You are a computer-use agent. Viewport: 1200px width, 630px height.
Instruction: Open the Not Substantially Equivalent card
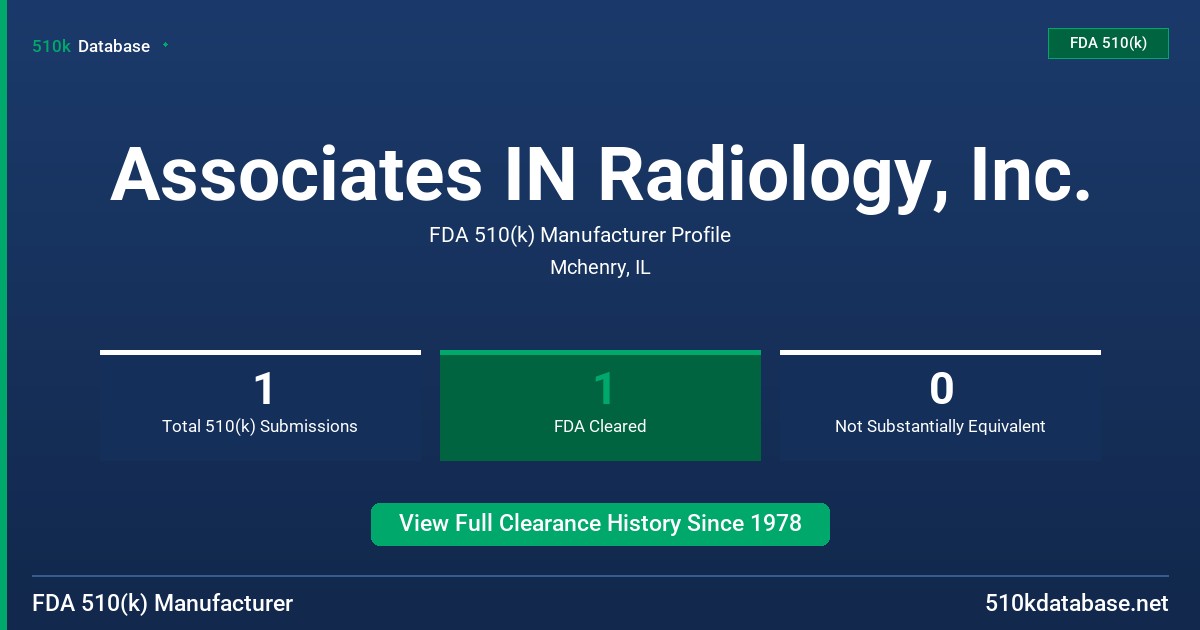click(x=940, y=405)
